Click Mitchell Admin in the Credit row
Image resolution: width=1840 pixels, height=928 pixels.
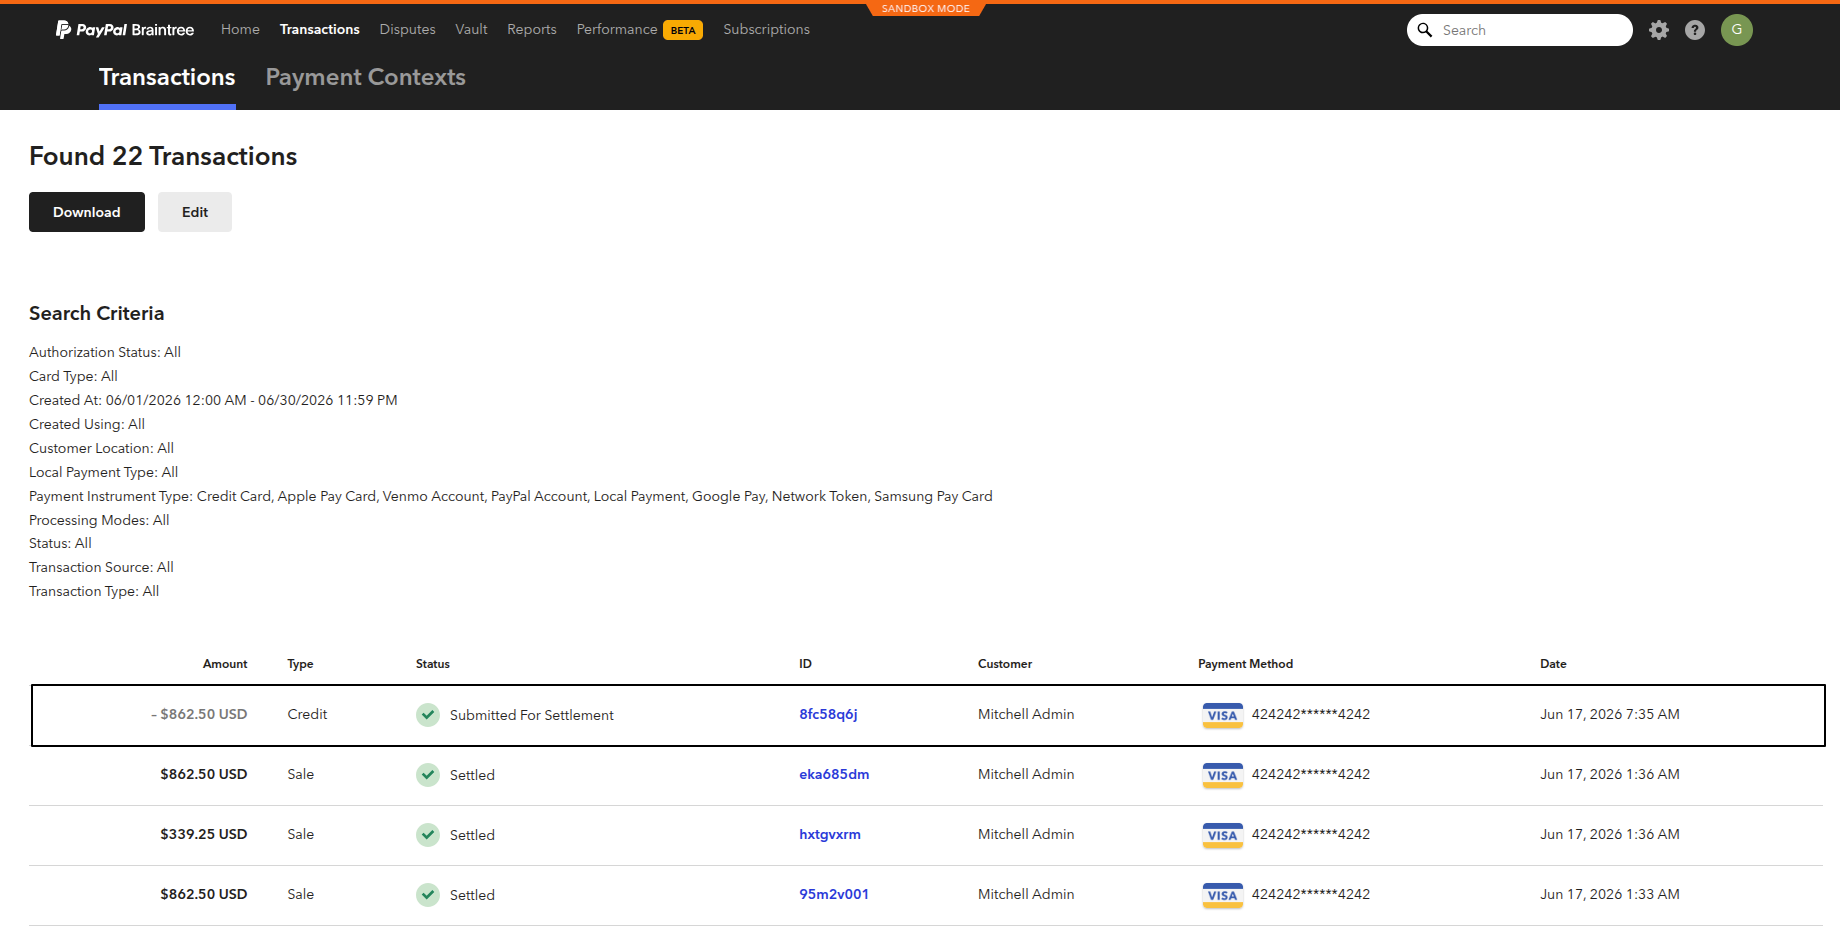point(1026,714)
